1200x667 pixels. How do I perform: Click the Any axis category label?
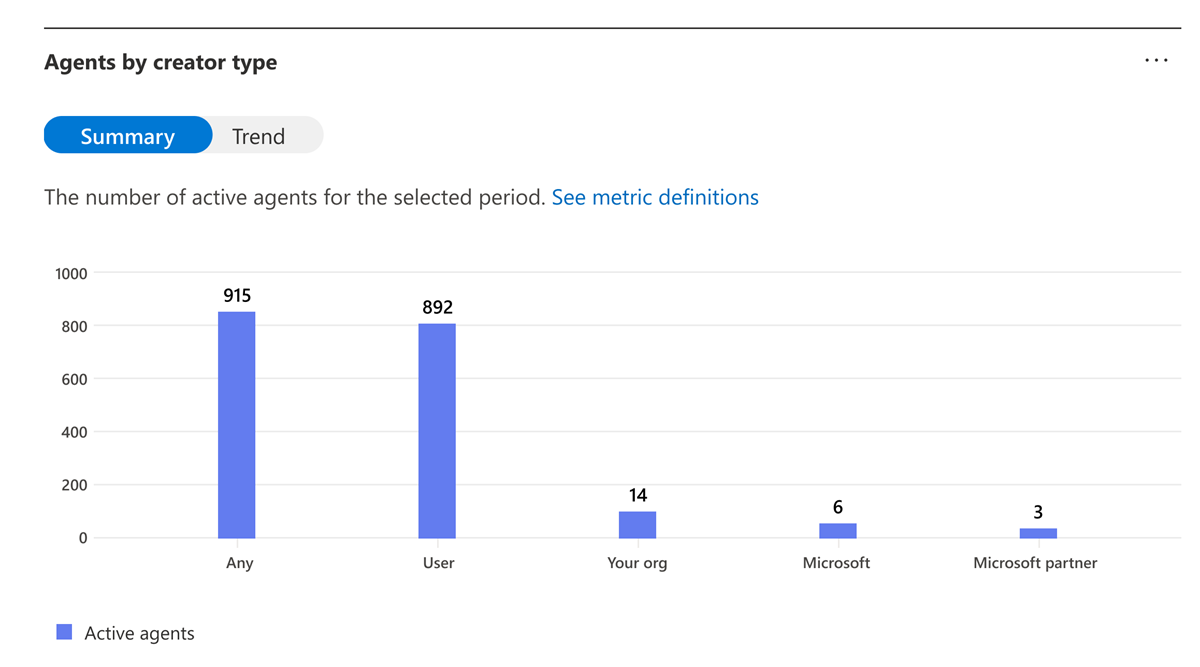pos(240,563)
